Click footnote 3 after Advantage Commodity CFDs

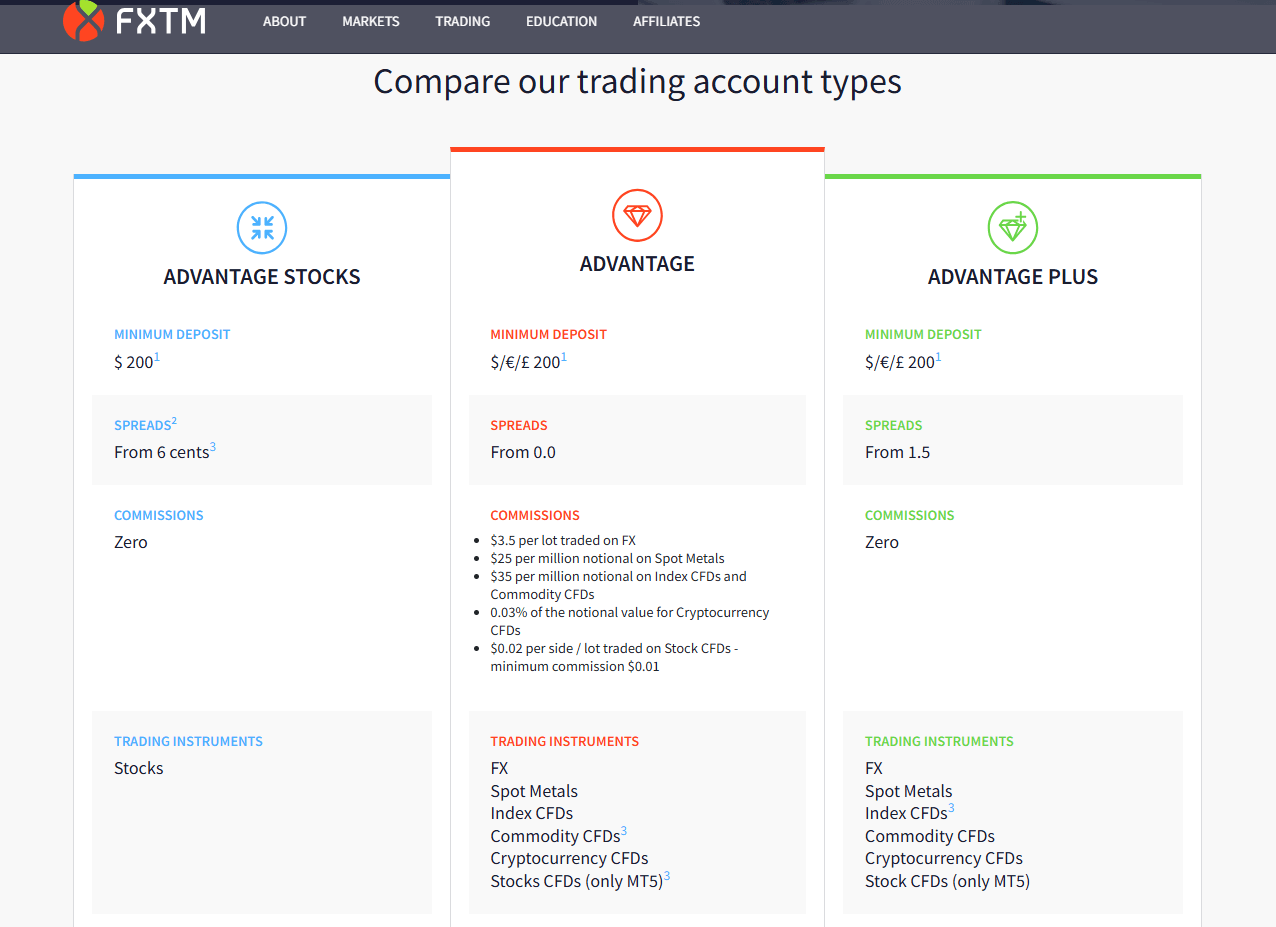624,831
